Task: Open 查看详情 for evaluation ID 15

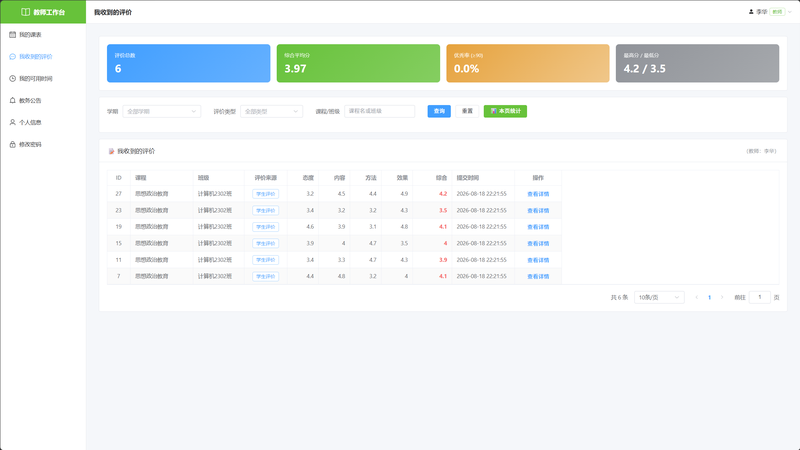Action: click(x=538, y=243)
